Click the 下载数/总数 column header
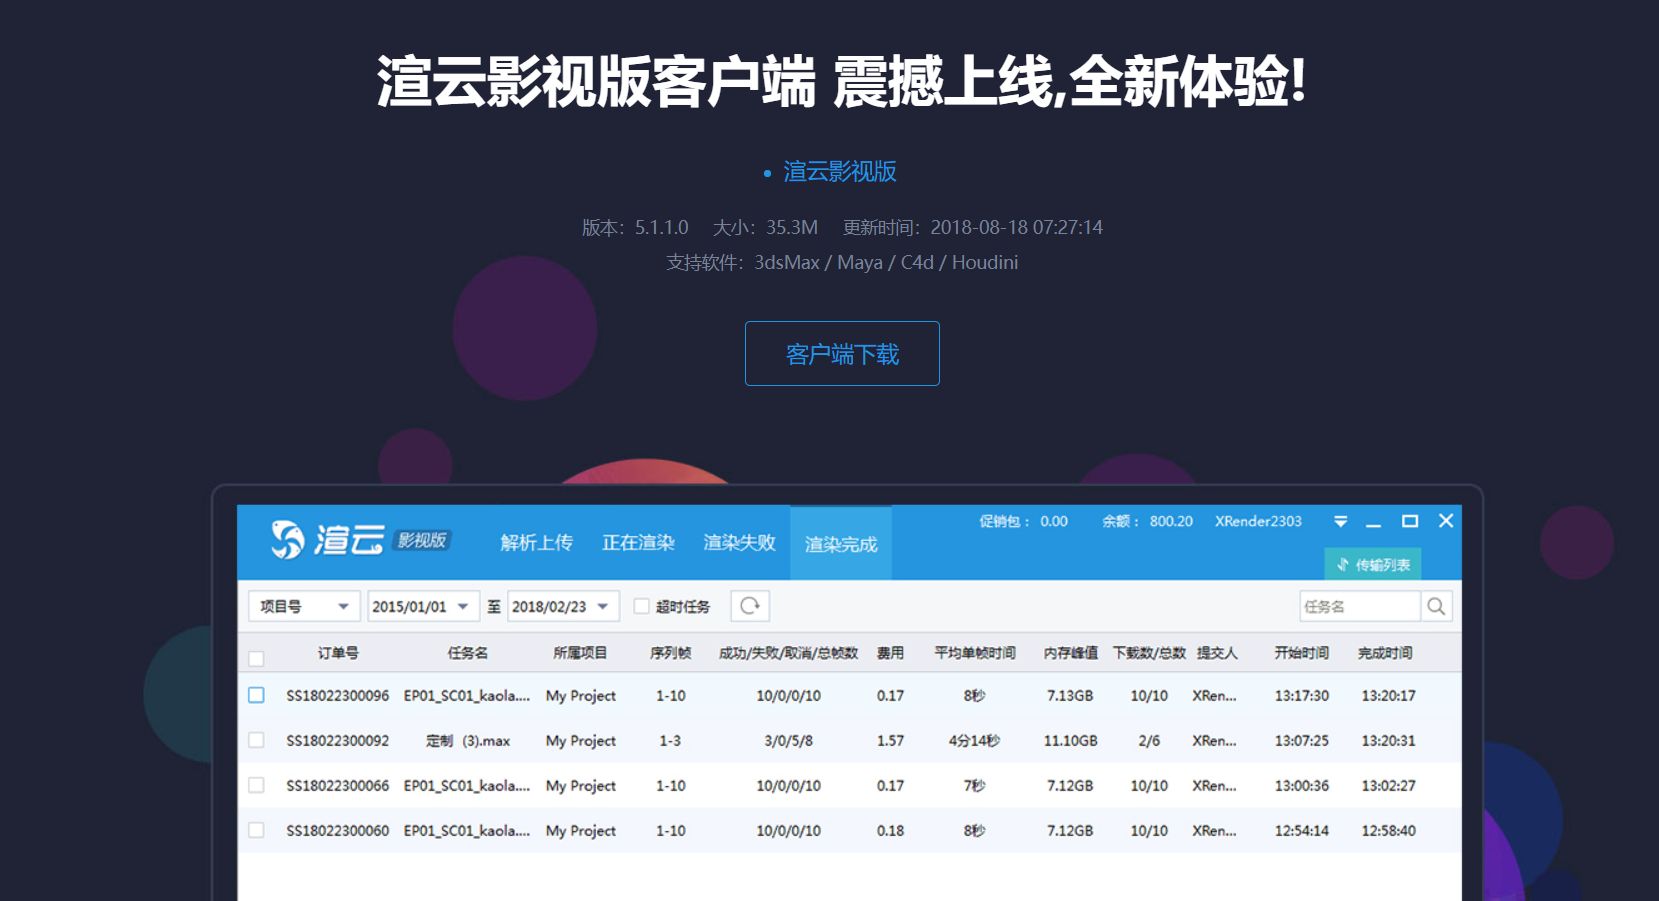This screenshot has width=1659, height=901. [1149, 653]
